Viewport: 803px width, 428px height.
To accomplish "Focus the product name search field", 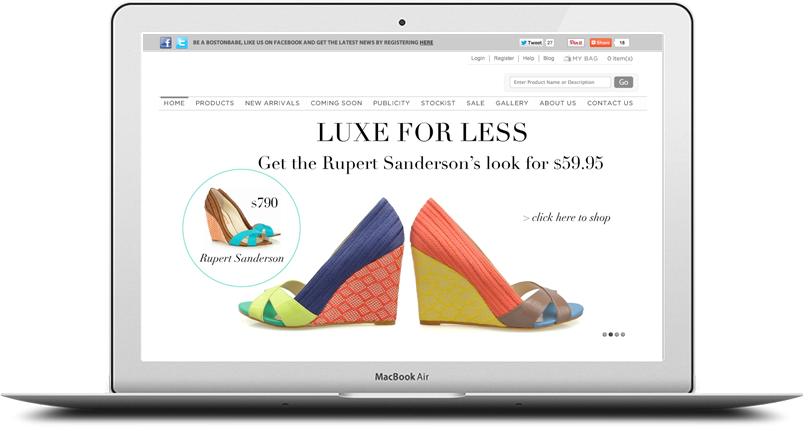I will point(560,82).
